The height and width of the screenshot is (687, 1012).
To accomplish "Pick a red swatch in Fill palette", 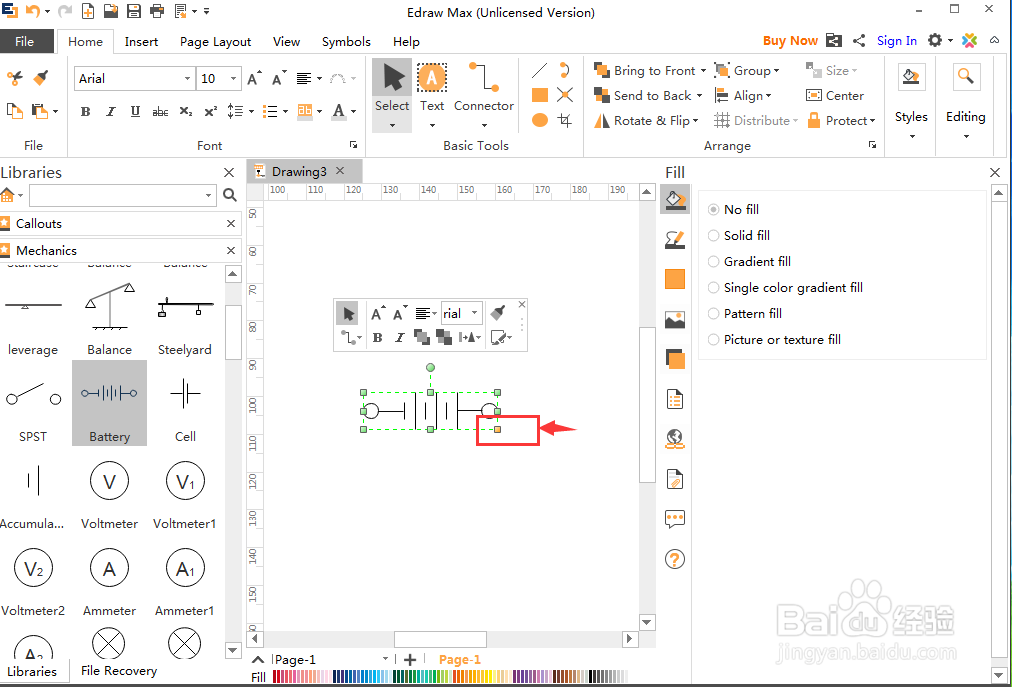I will (x=276, y=677).
